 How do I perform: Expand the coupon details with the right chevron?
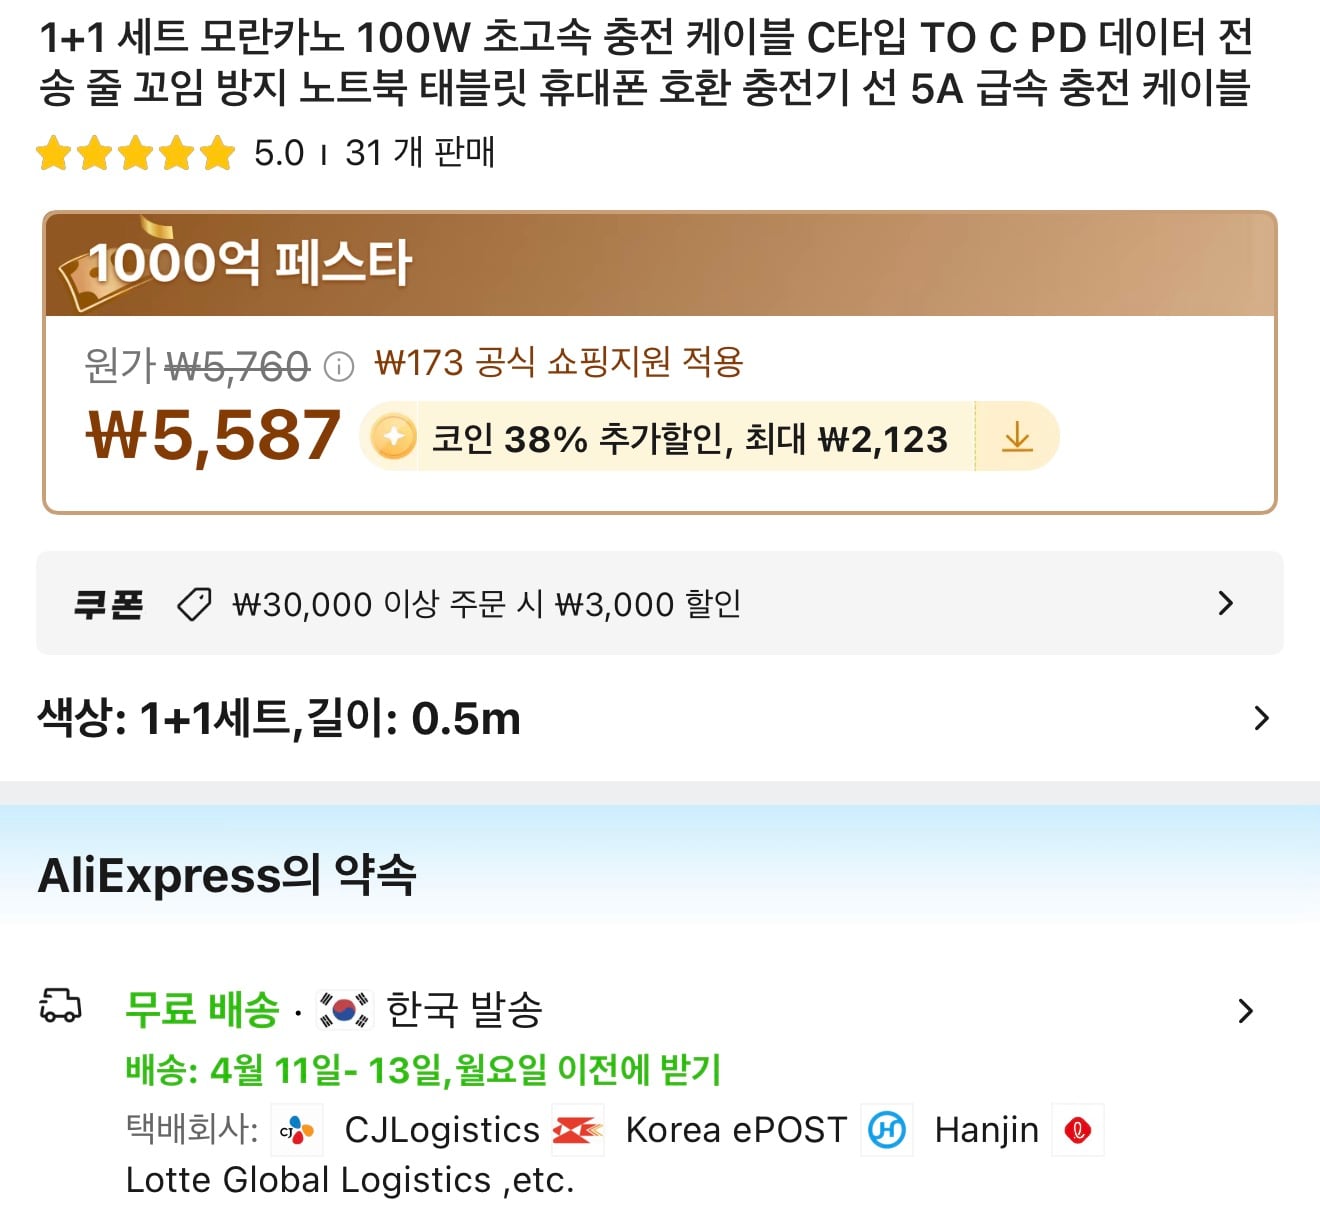tap(1227, 602)
